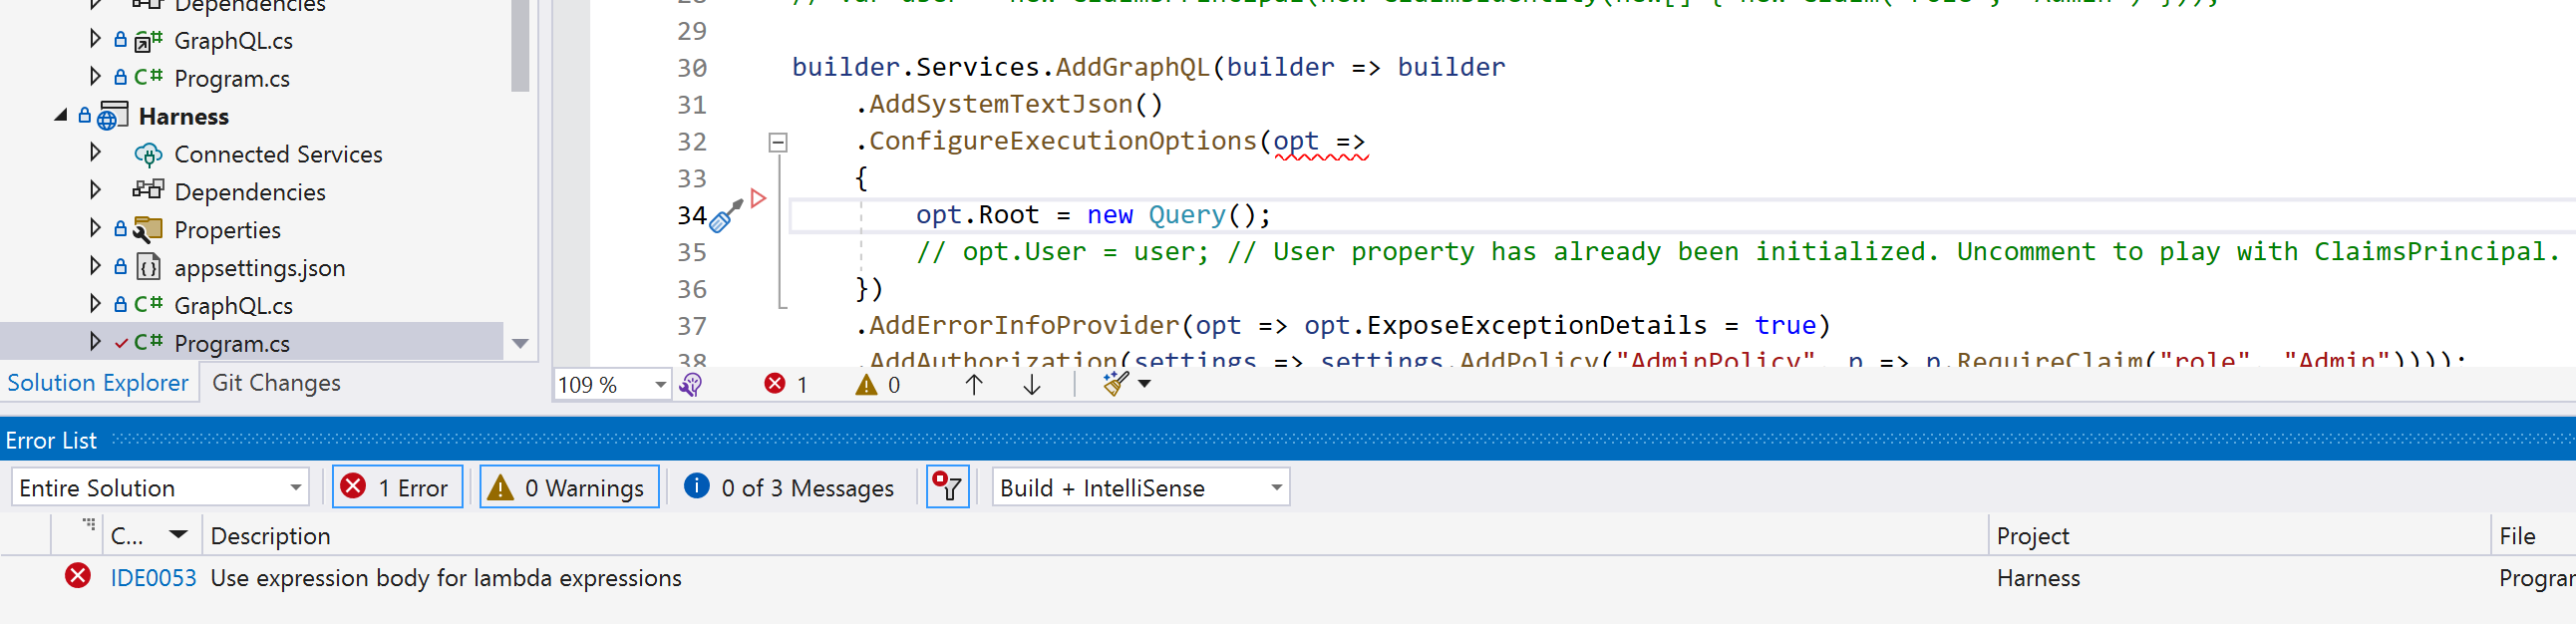Screen dimensions: 2576x624
Task: Toggle the 0 of 3 Messages filter
Action: tap(790, 488)
